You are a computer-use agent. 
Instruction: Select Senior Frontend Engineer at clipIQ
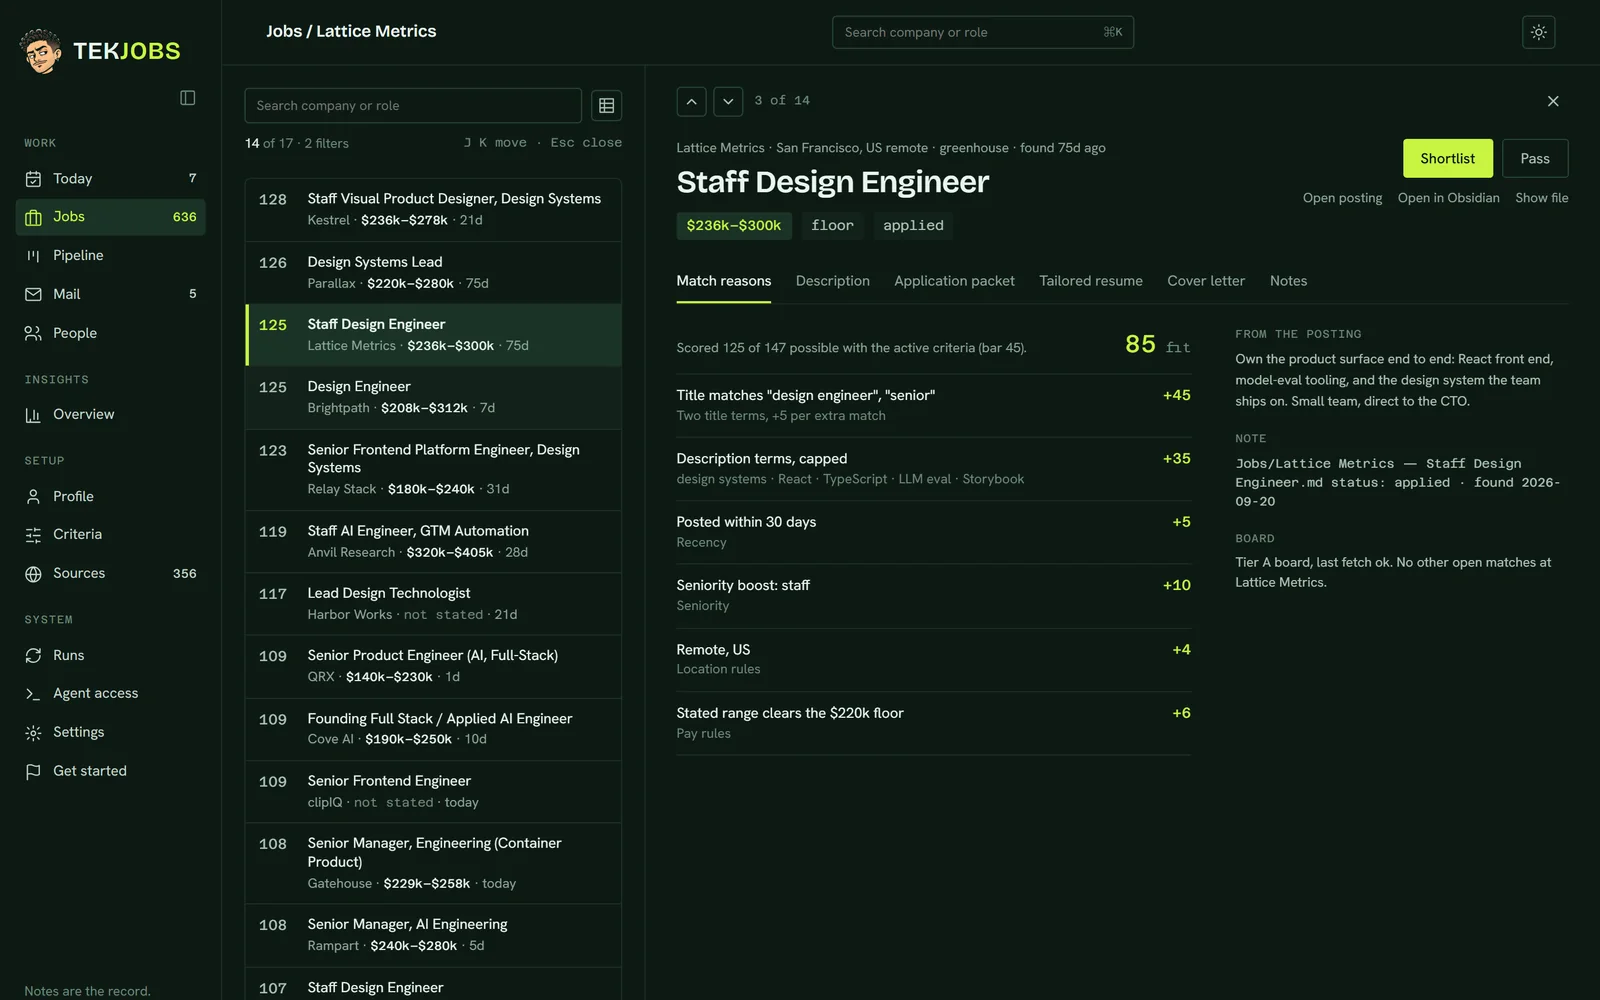[x=433, y=792]
